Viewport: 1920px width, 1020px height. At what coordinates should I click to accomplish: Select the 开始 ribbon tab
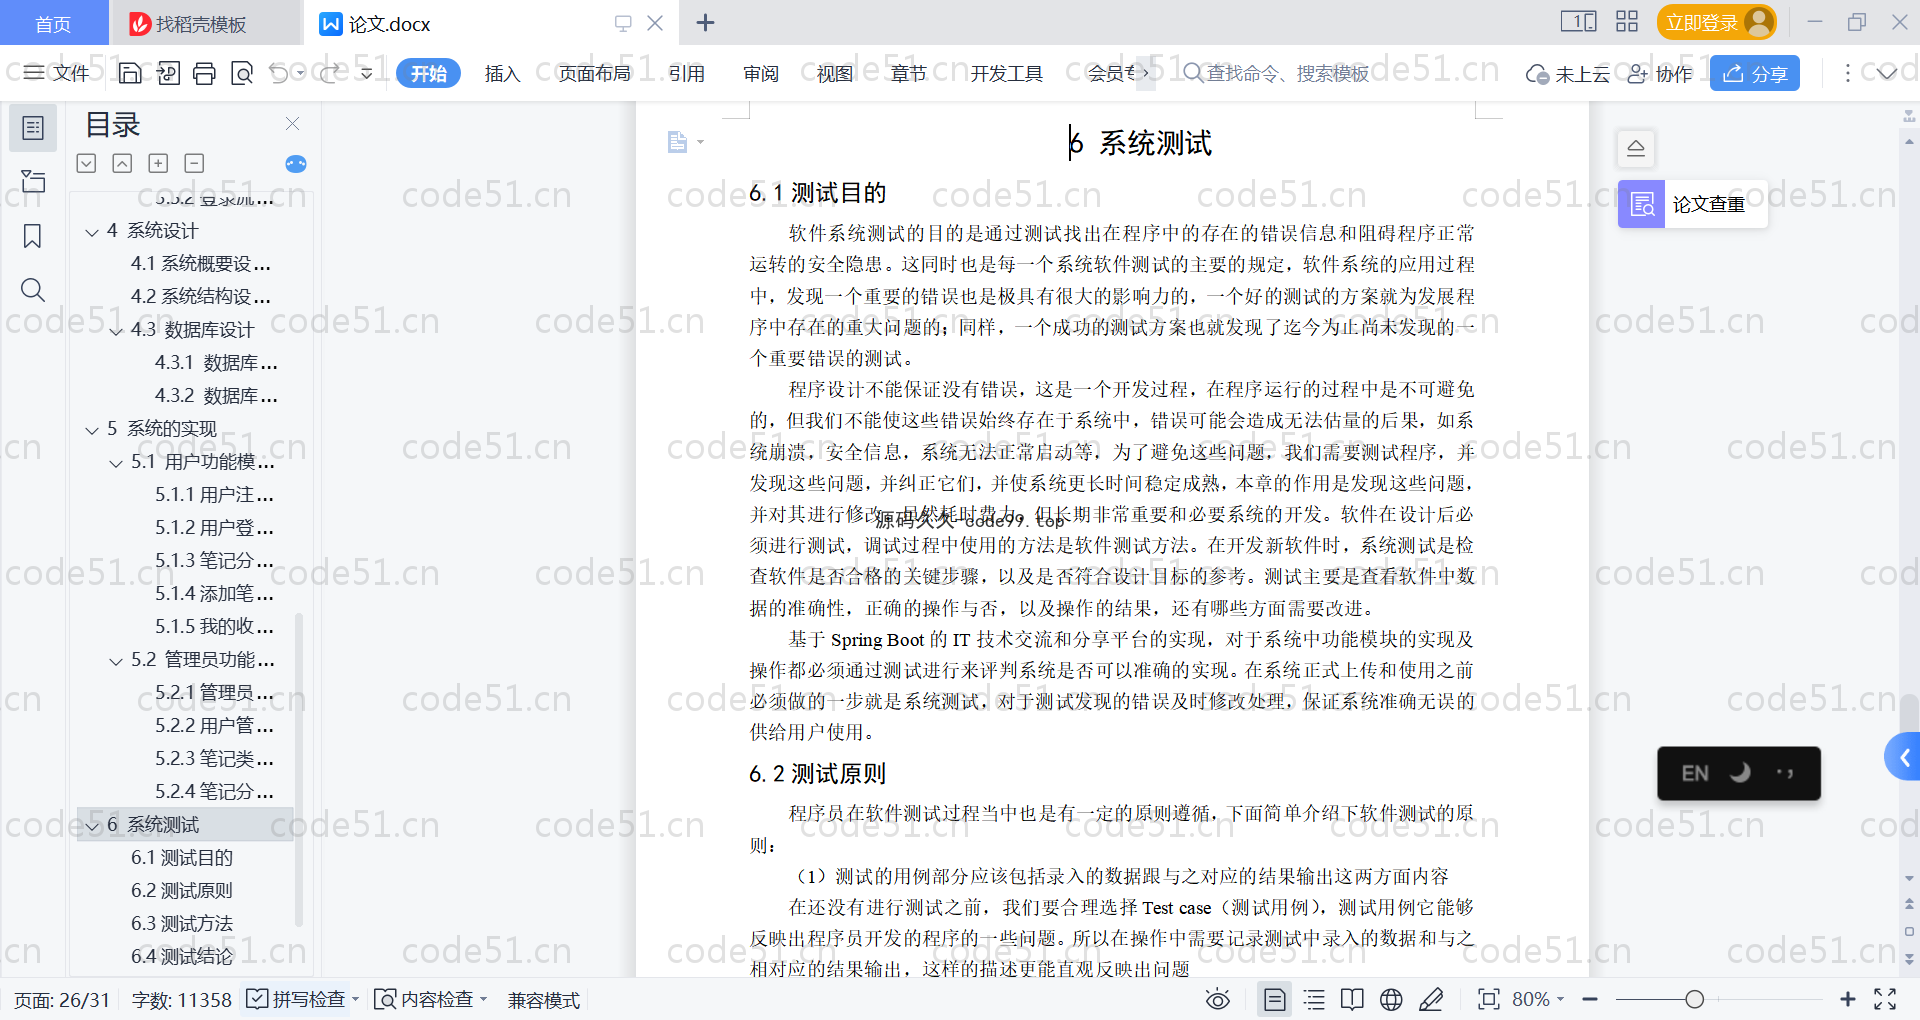pos(428,73)
